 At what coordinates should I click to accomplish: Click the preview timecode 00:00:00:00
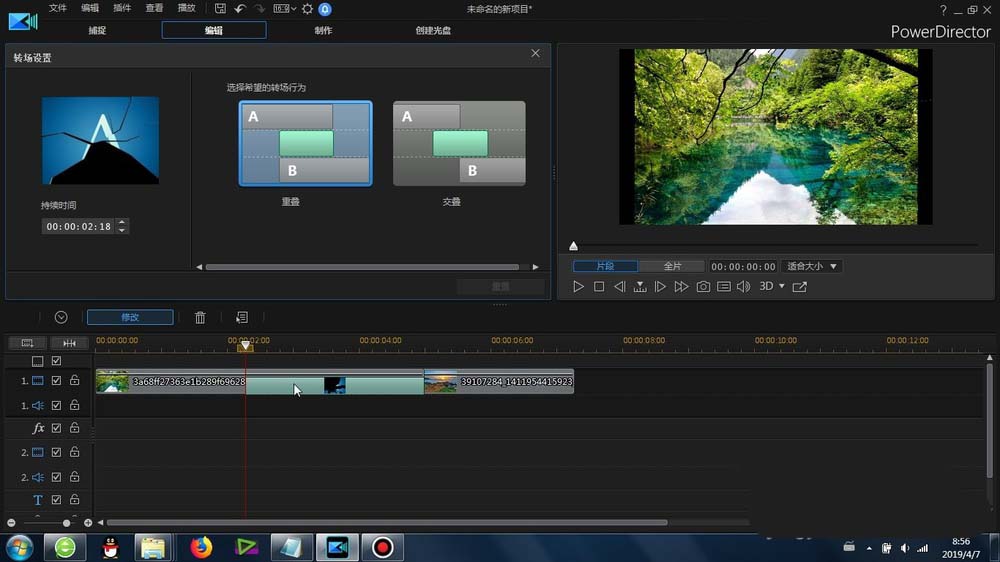click(743, 267)
